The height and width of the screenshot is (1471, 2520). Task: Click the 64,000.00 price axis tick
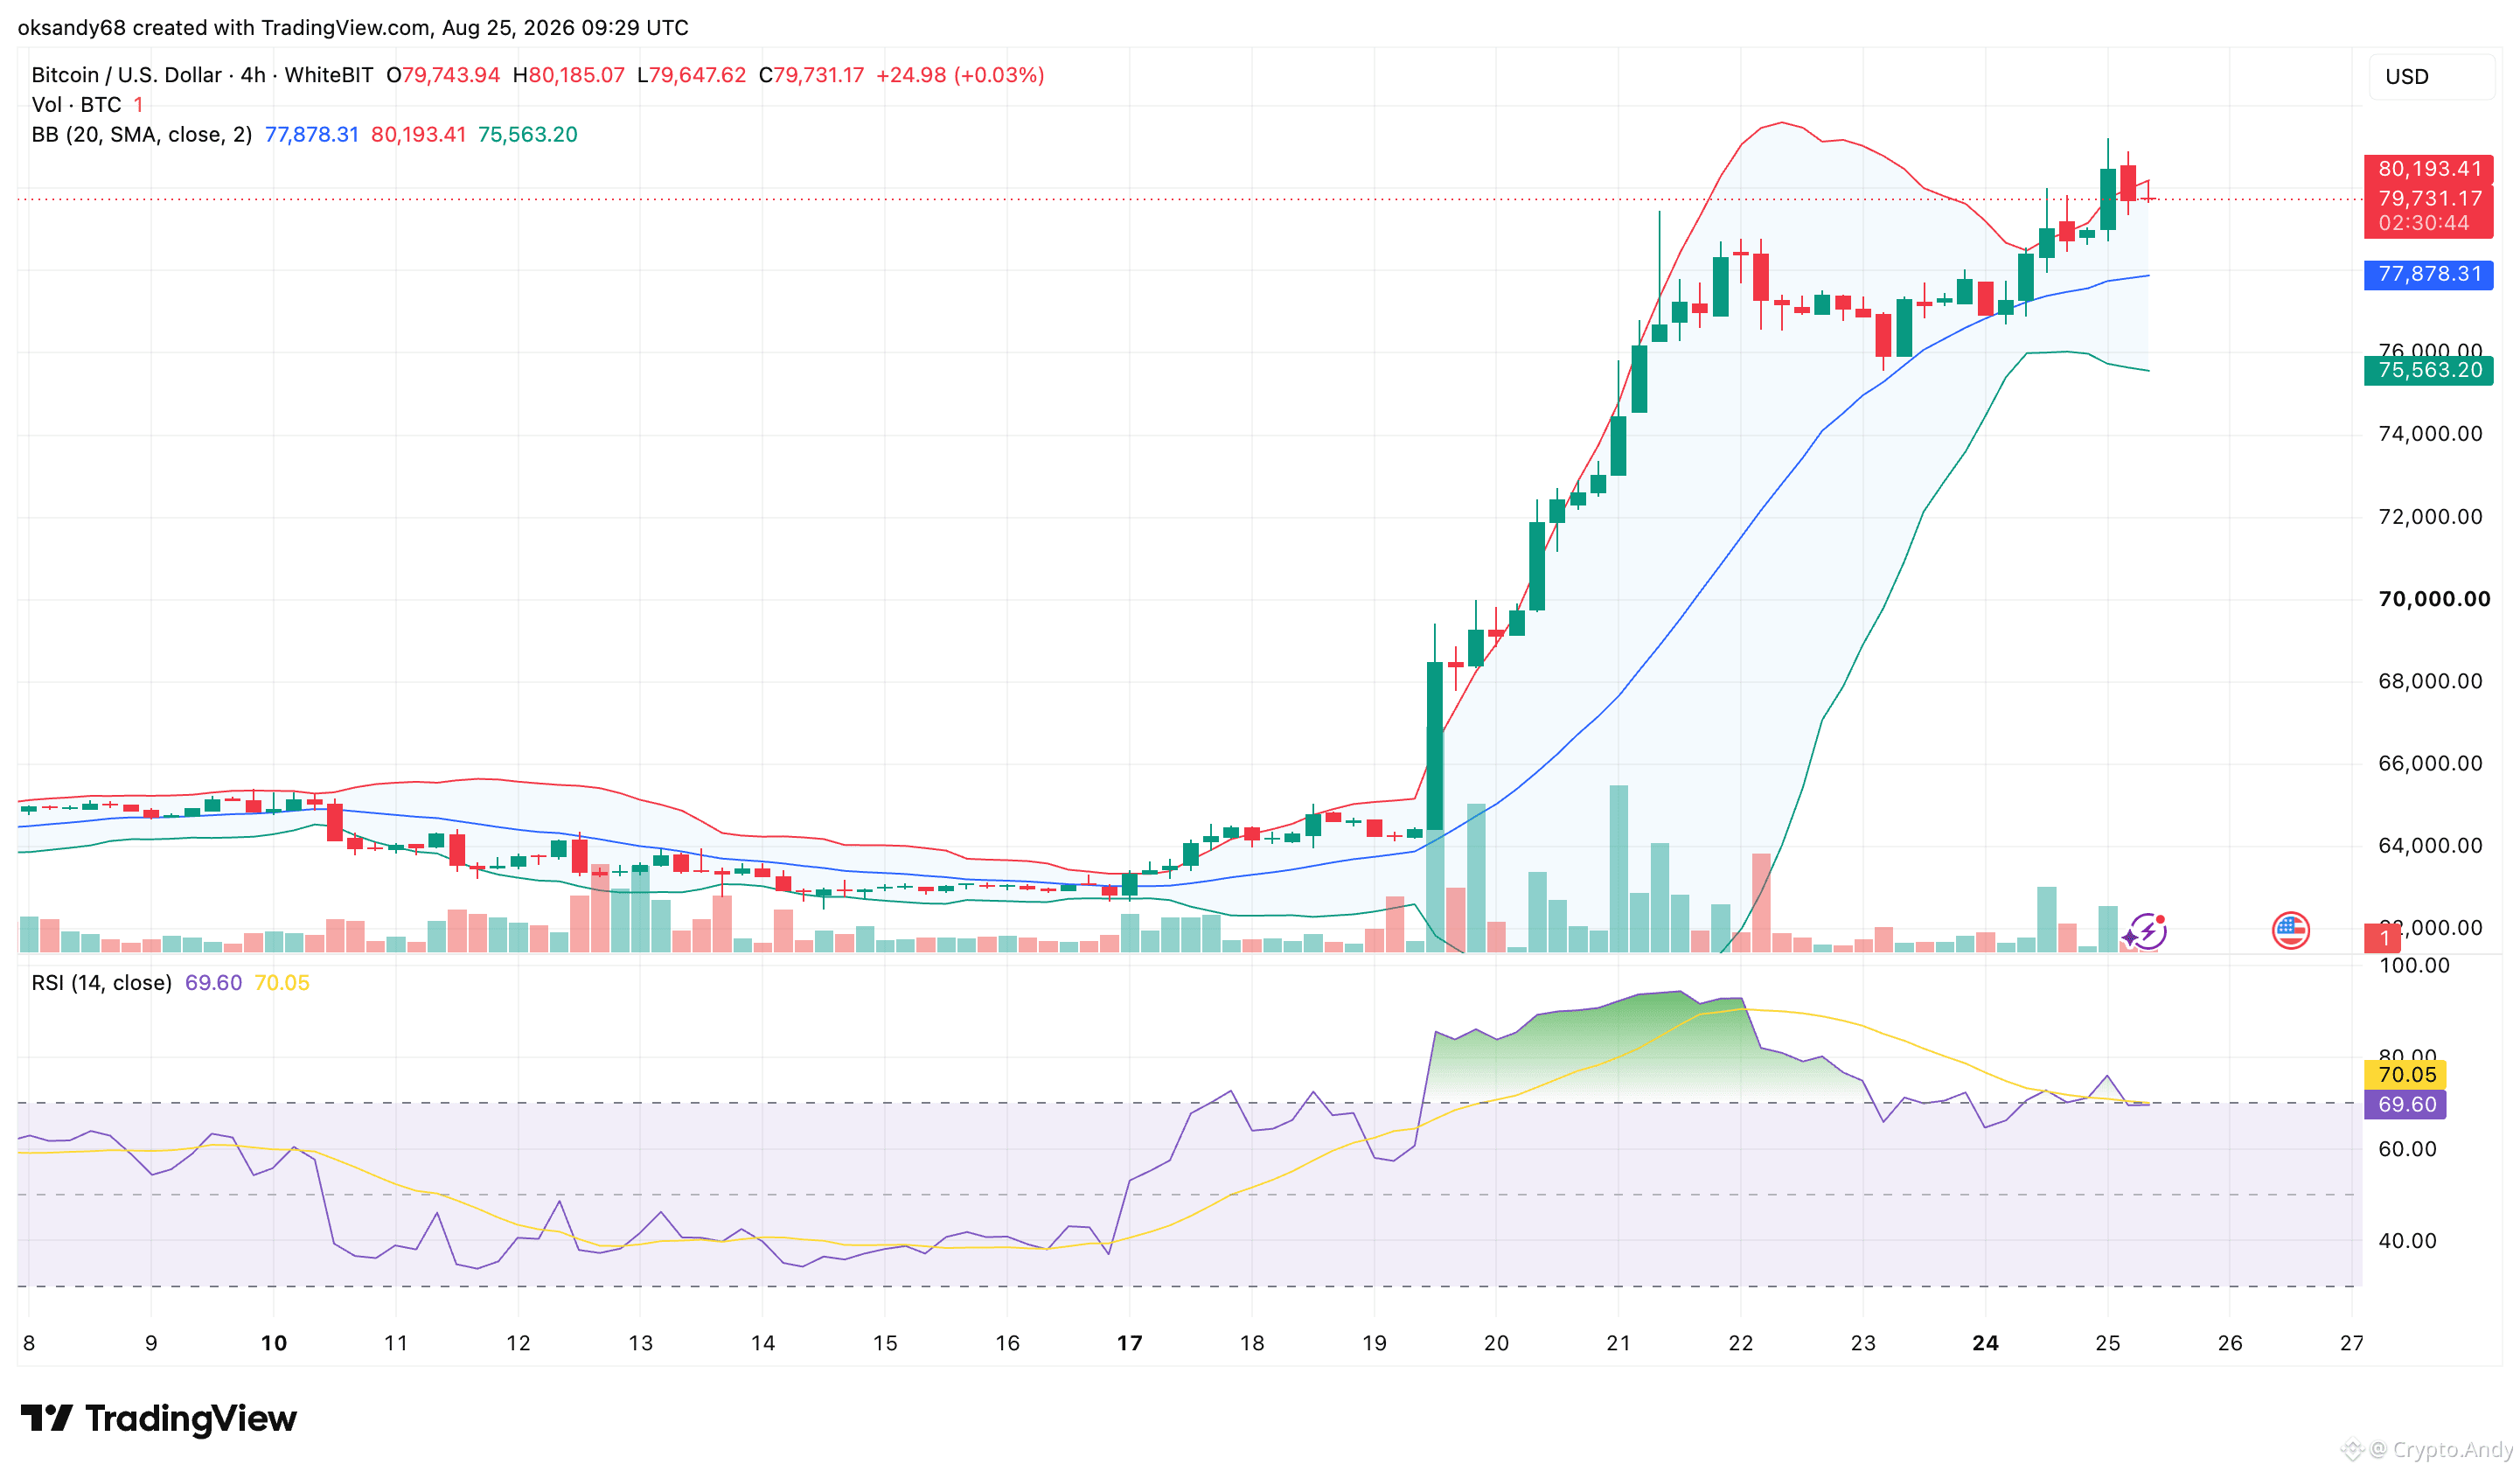tap(2430, 845)
